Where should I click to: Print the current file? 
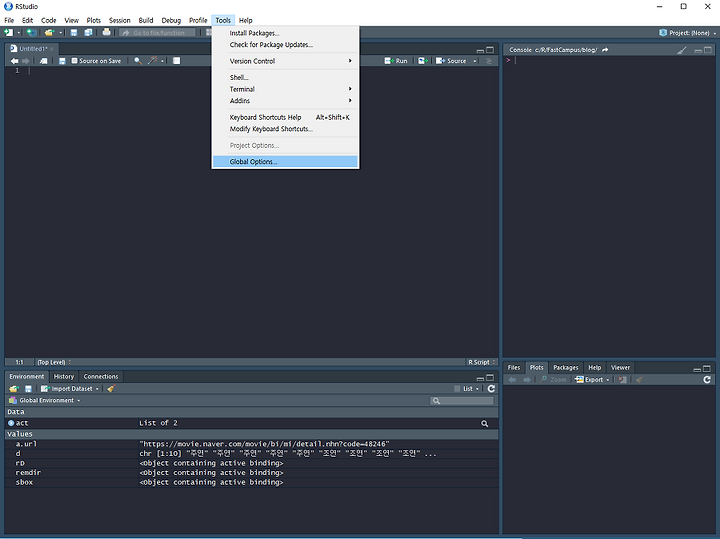tap(107, 32)
